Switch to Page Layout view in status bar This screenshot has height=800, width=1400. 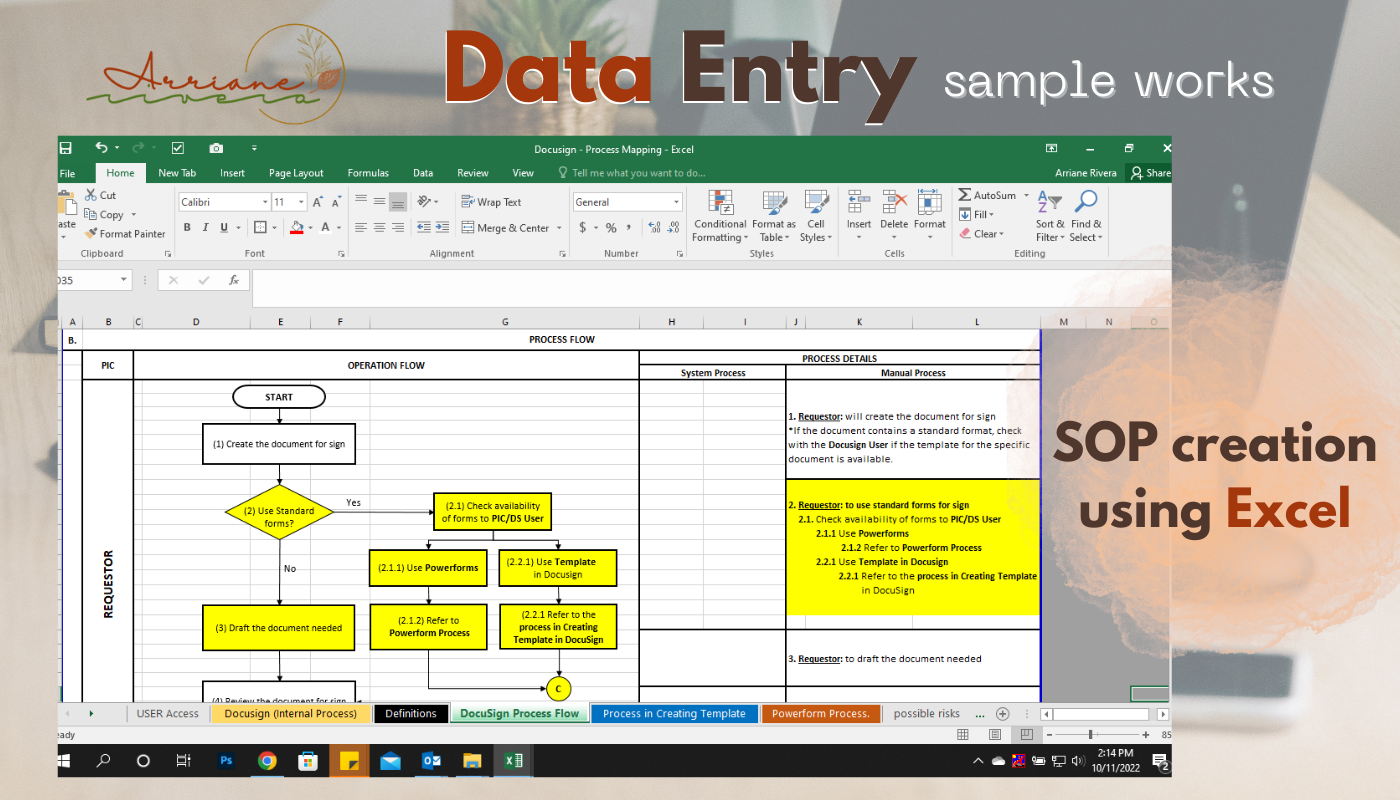994,734
